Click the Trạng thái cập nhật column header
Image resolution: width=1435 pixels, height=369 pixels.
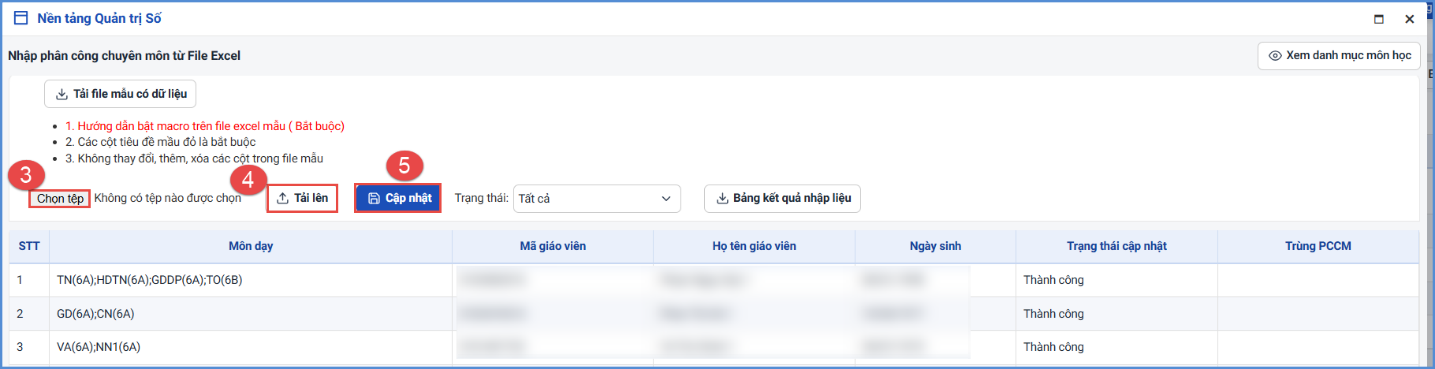coord(1116,246)
